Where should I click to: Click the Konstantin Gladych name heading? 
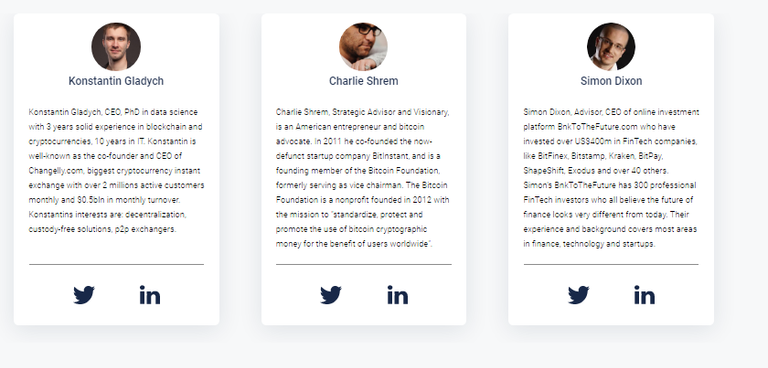116,81
